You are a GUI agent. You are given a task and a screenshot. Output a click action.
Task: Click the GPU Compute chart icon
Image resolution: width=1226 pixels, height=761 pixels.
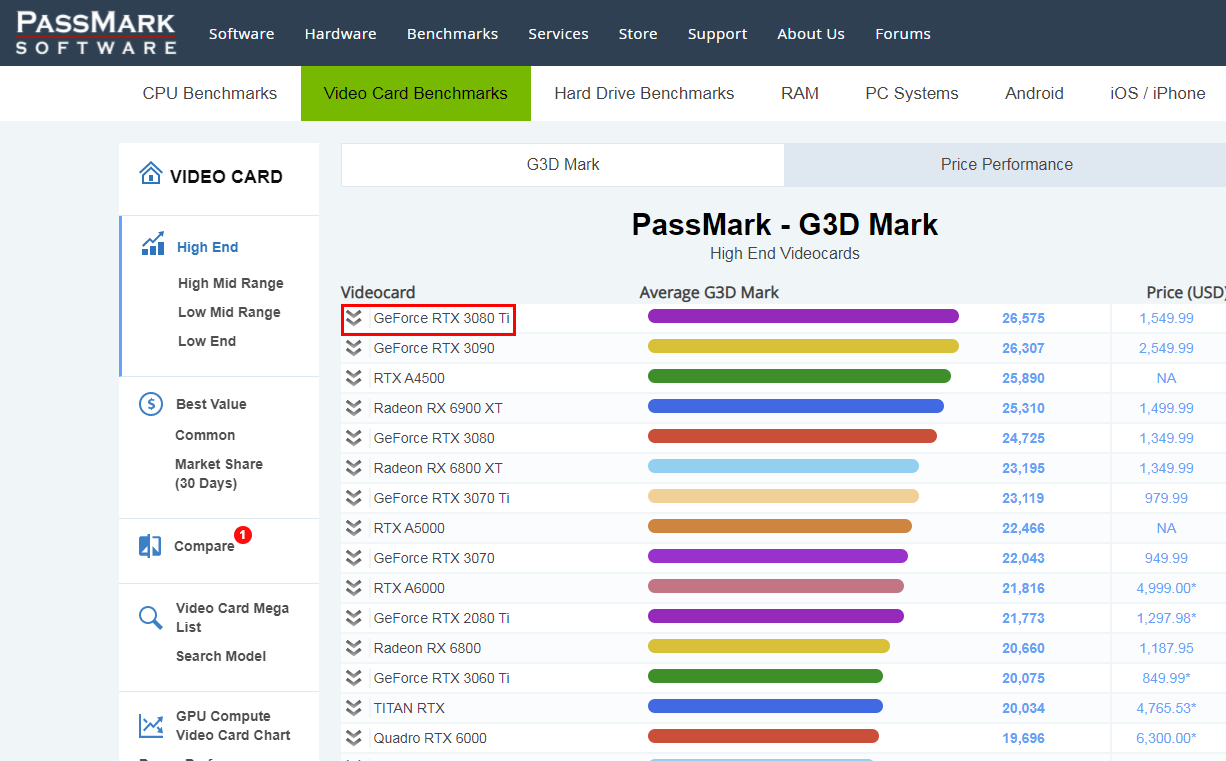point(151,725)
